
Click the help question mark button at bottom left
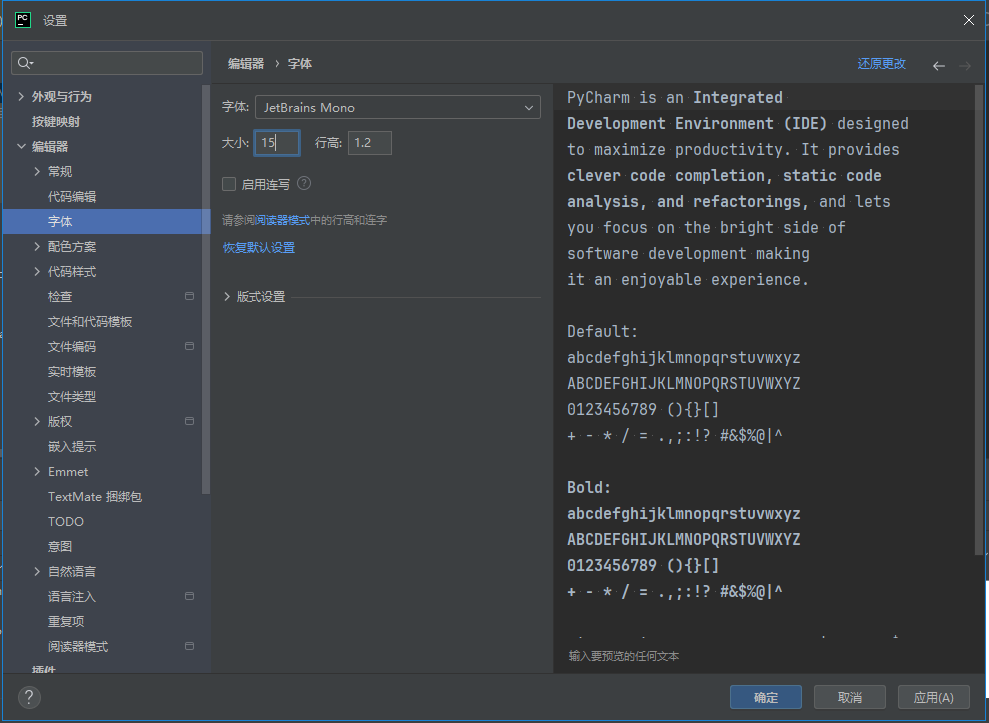(29, 697)
